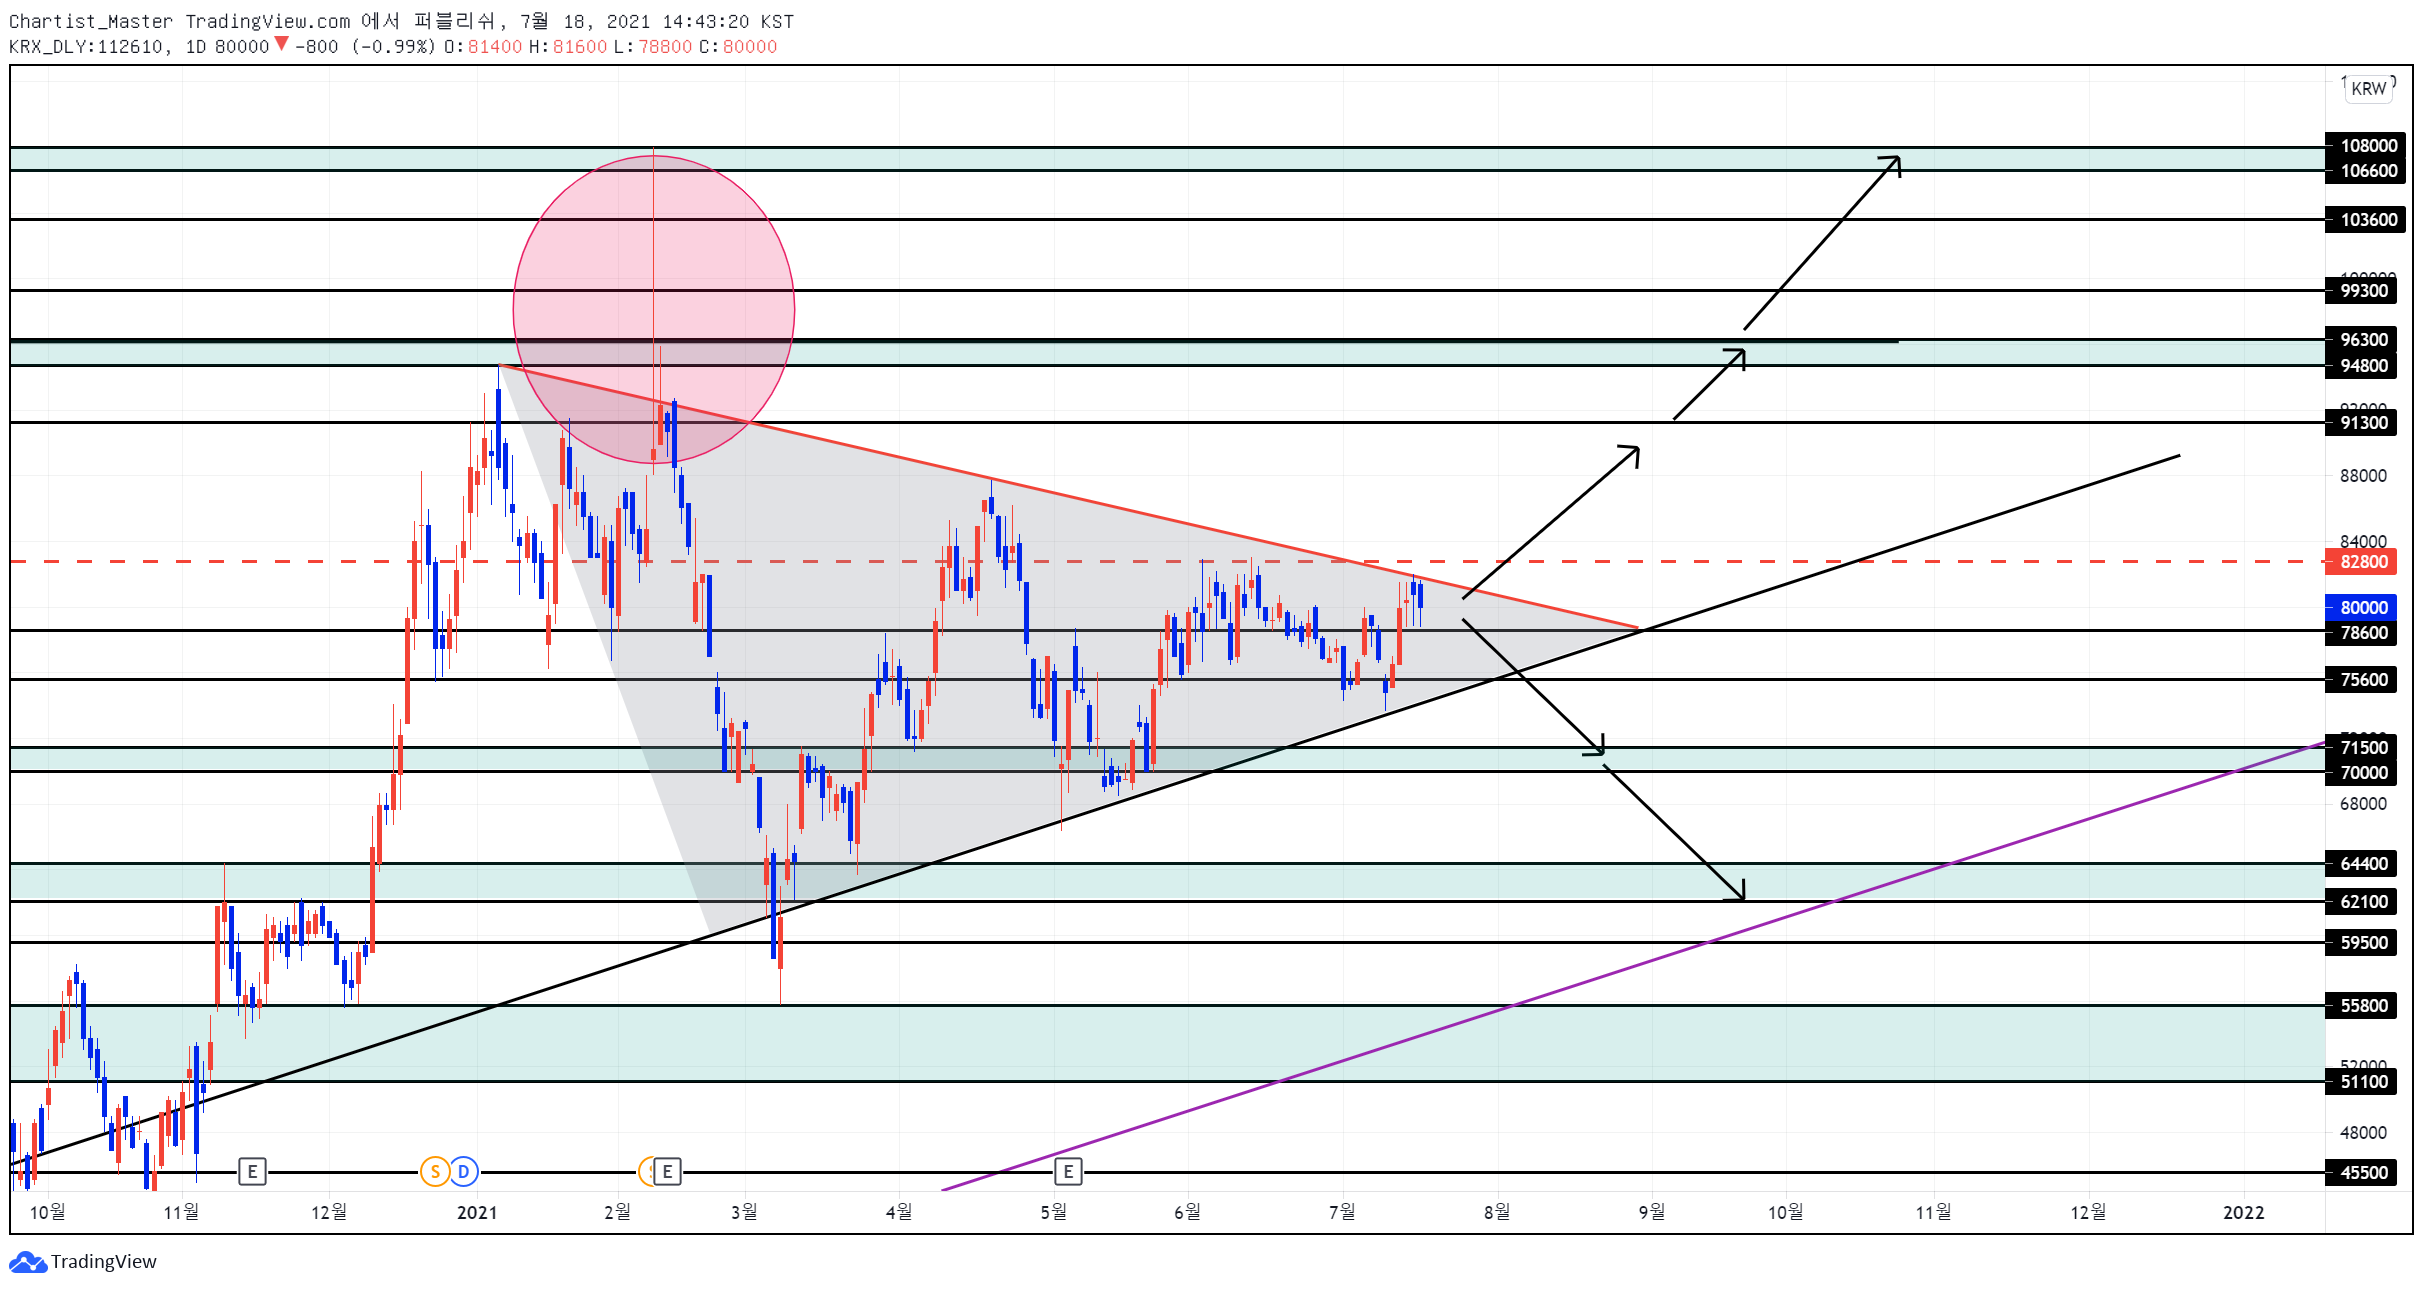The height and width of the screenshot is (1289, 2423).
Task: Click the 2021 label on time axis
Action: (x=477, y=1213)
